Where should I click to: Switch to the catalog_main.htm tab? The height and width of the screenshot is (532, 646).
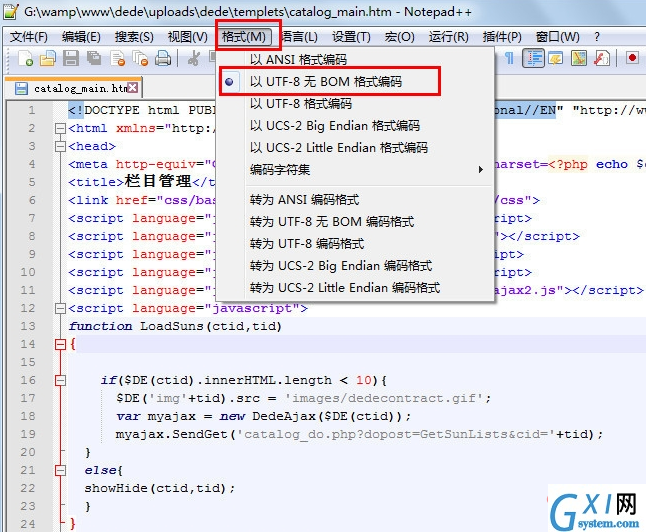pyautogui.click(x=73, y=88)
